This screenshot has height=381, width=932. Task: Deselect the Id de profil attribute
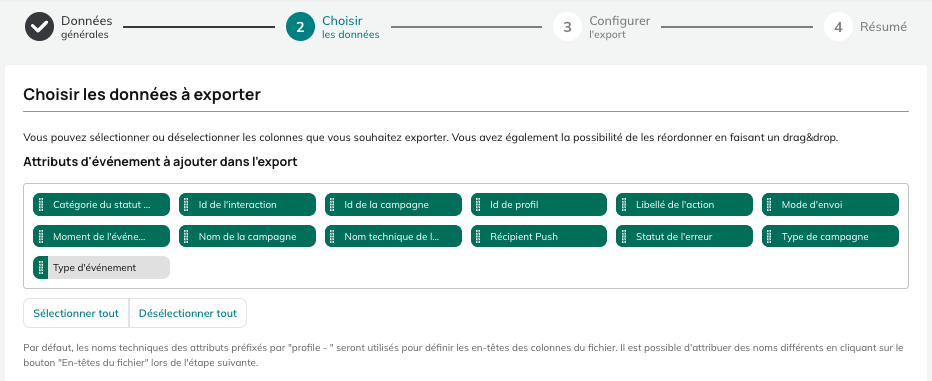[539, 204]
